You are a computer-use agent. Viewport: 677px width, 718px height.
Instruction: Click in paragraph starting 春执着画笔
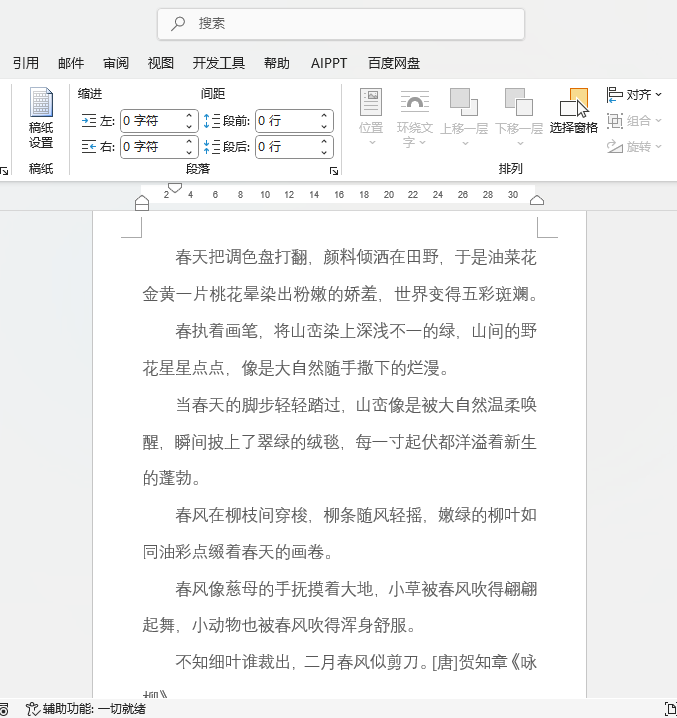[x=339, y=349]
